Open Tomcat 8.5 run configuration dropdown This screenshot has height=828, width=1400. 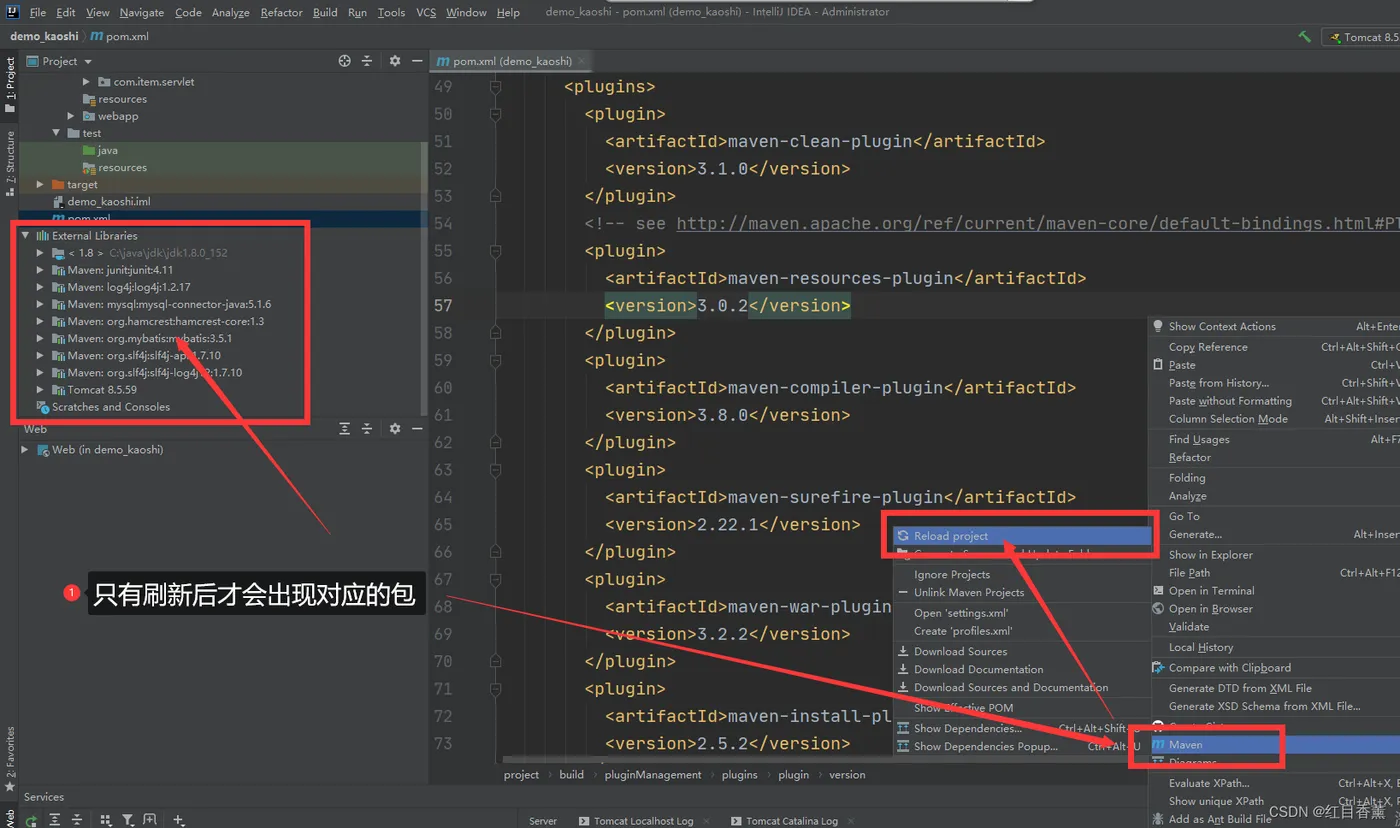pyautogui.click(x=1360, y=37)
